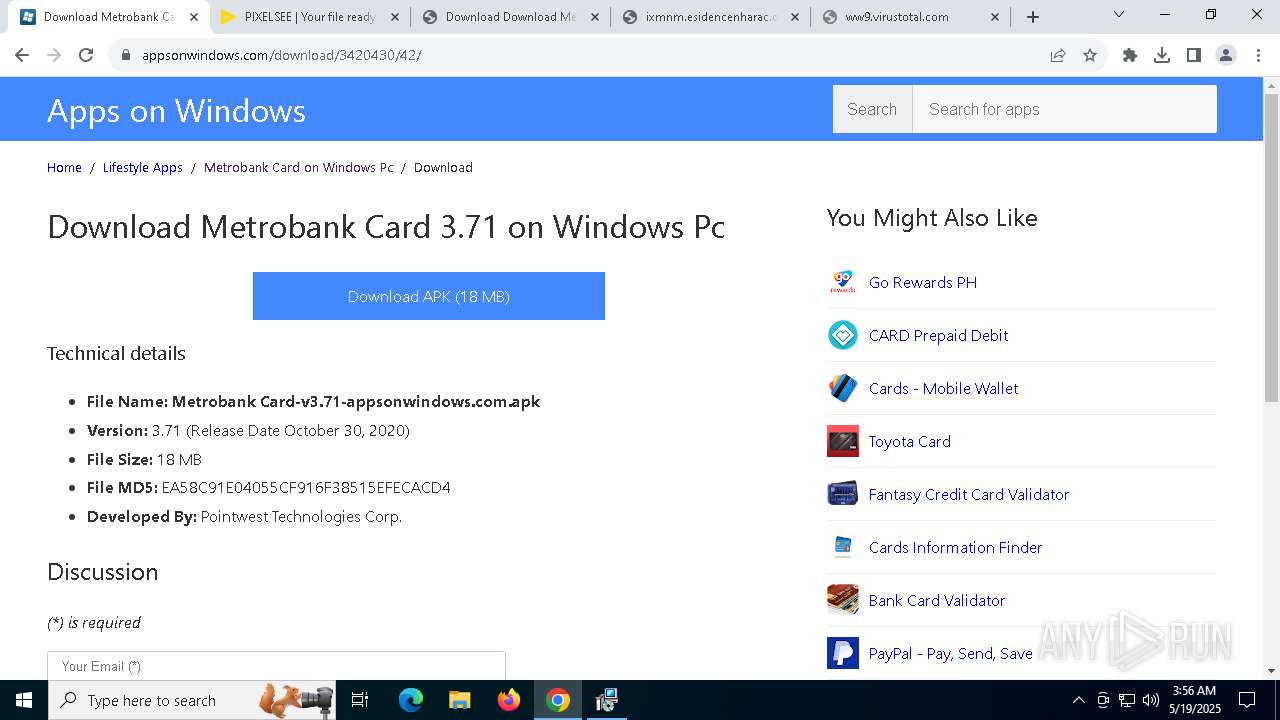Open the notifications action center
This screenshot has height=720, width=1280.
[1247, 700]
